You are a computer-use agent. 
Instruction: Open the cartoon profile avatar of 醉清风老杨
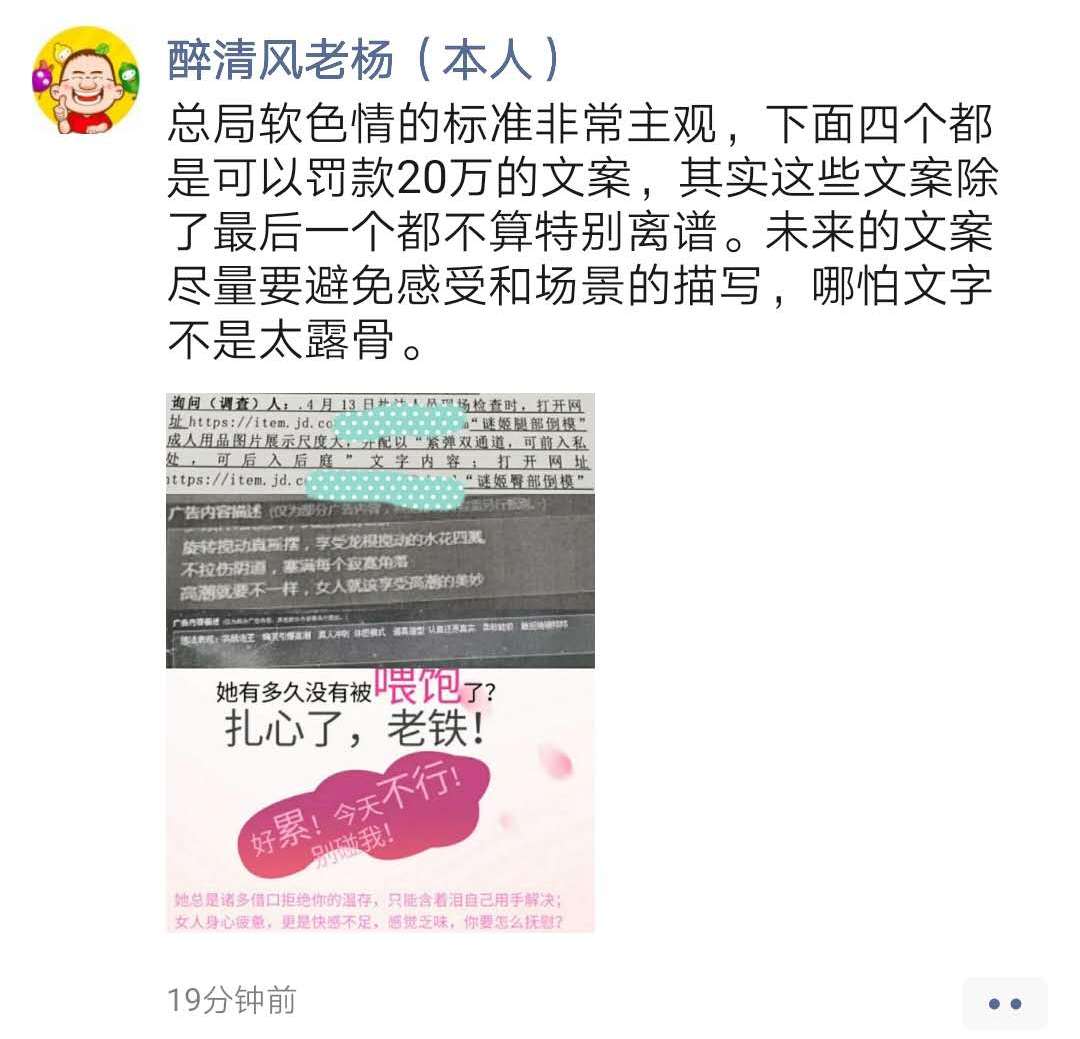tap(86, 80)
